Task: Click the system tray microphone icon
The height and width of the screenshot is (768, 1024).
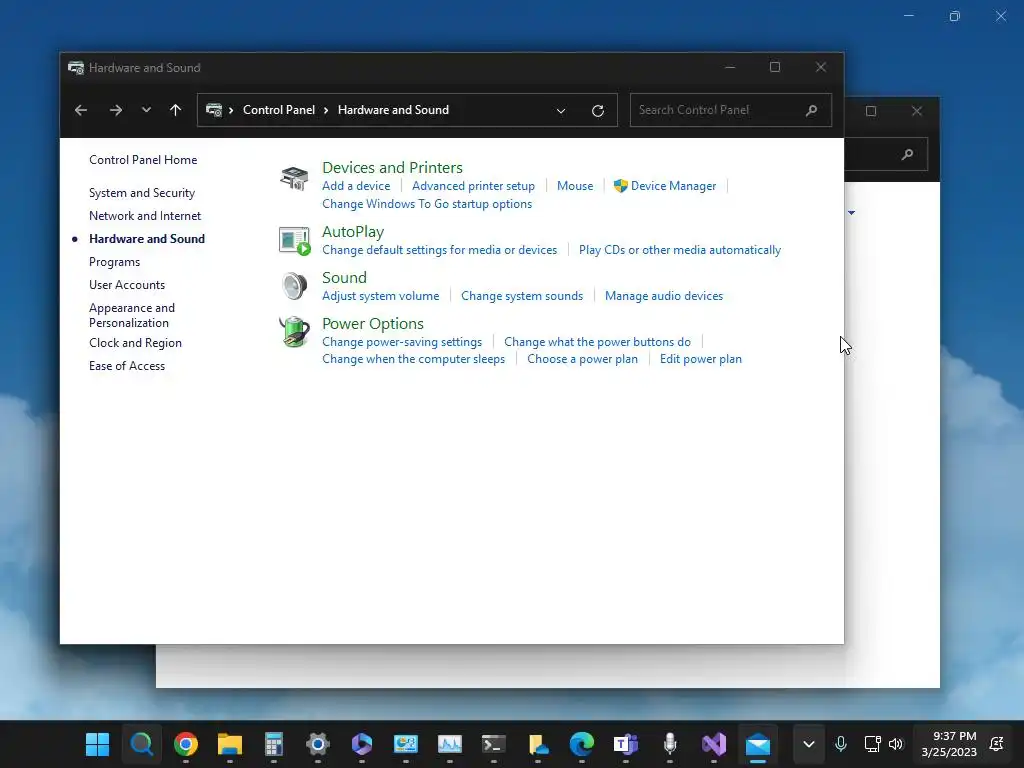Action: click(x=840, y=744)
